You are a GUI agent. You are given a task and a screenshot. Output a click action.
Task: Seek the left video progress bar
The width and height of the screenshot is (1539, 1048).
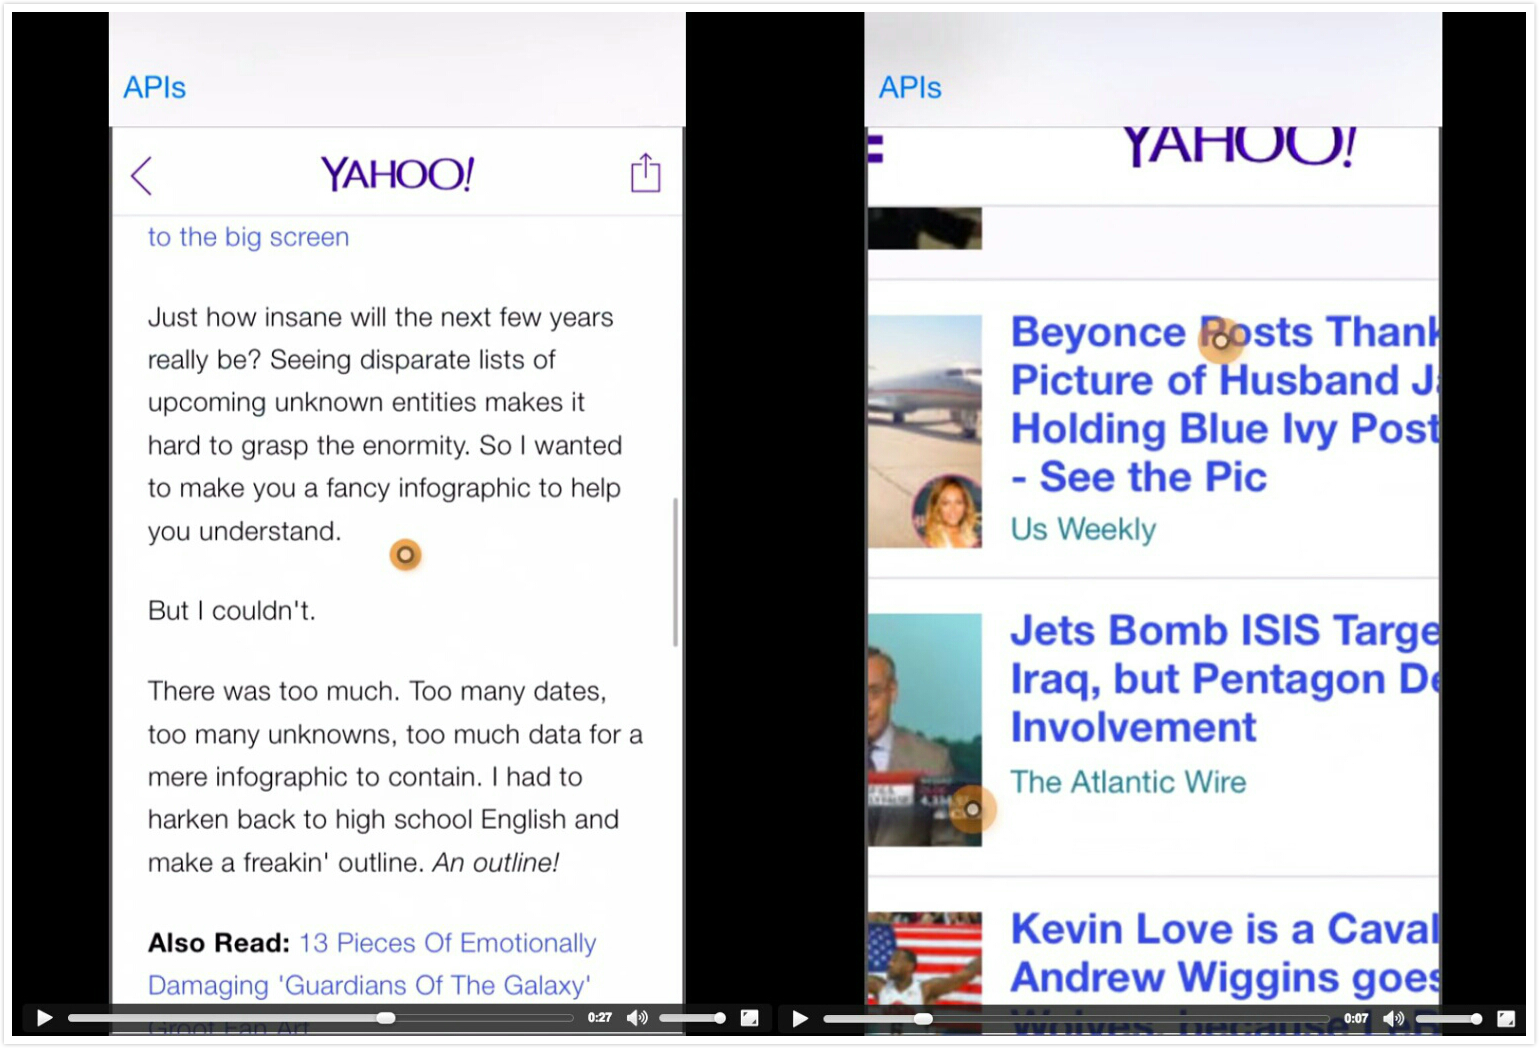point(320,1018)
